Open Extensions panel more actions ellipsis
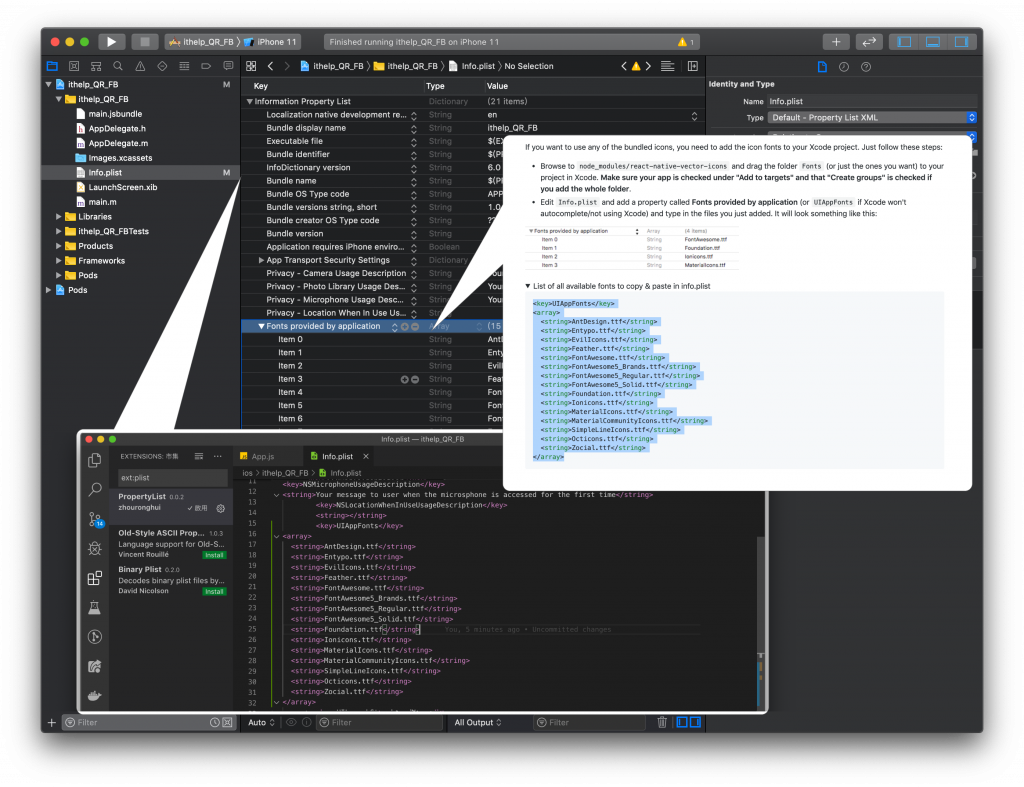 [x=217, y=457]
